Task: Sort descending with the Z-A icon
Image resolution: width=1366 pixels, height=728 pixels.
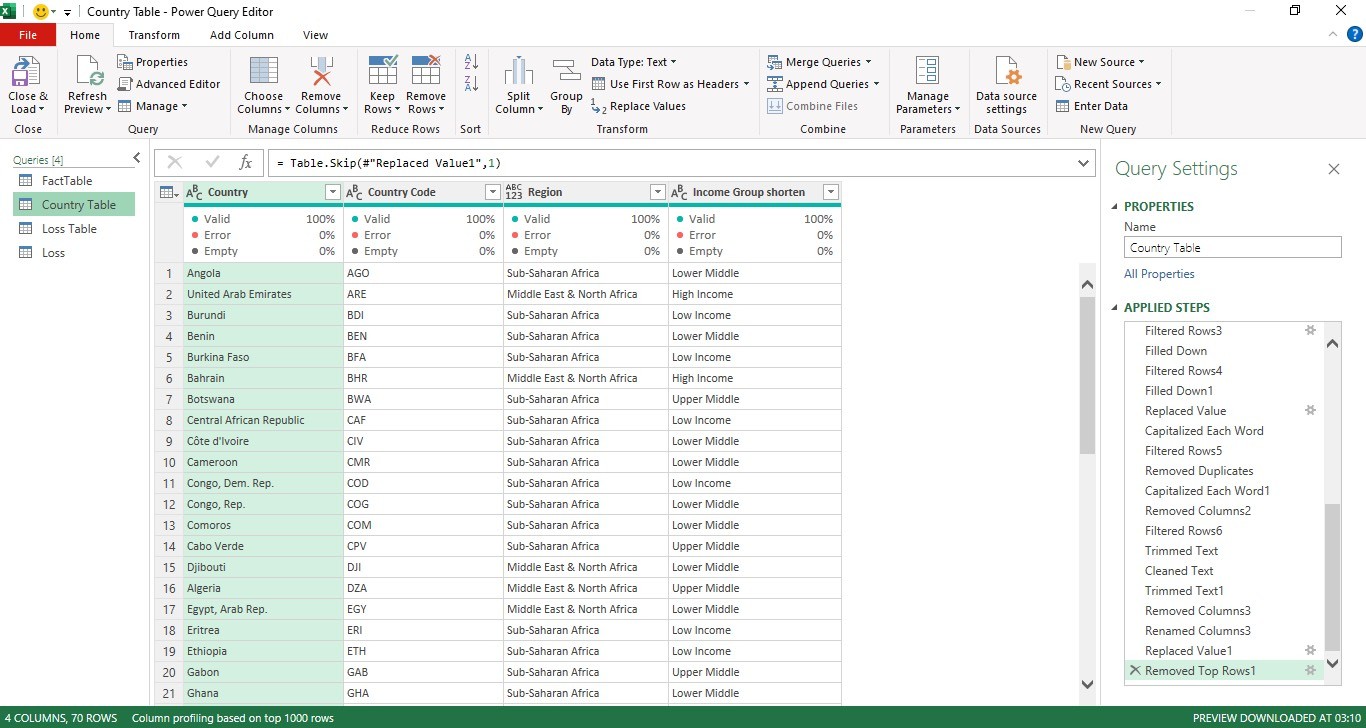Action: coord(472,84)
